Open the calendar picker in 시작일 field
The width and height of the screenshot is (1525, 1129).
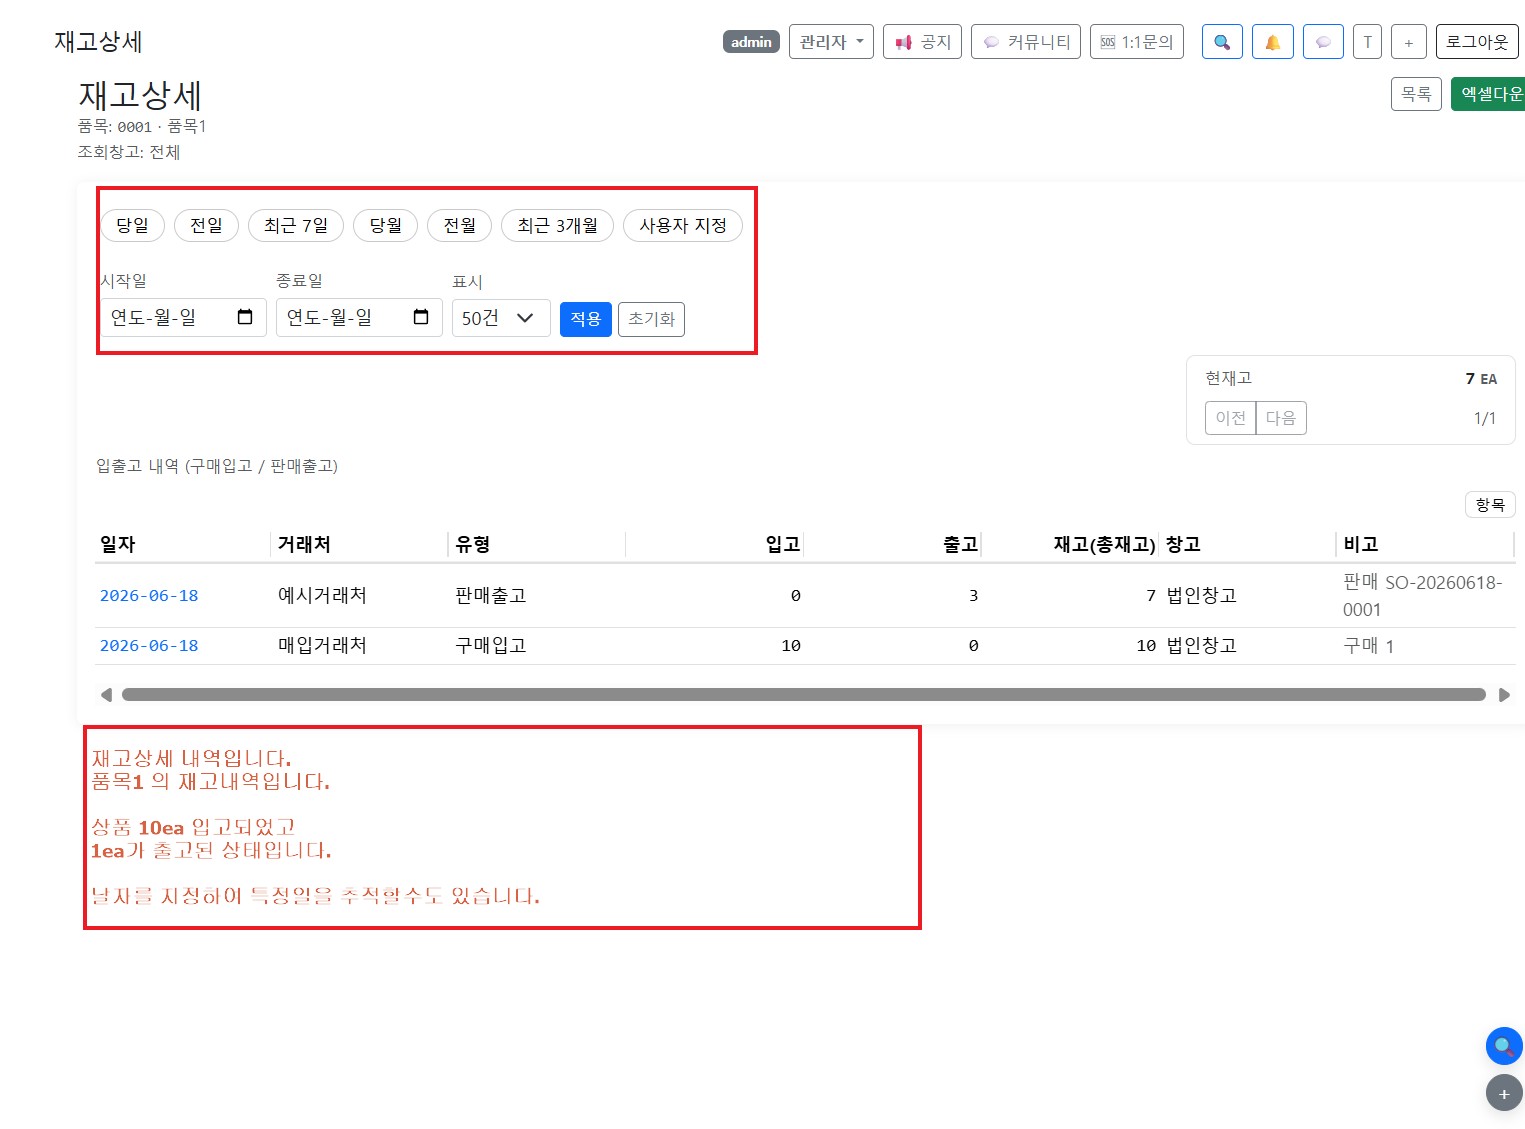[x=245, y=317]
